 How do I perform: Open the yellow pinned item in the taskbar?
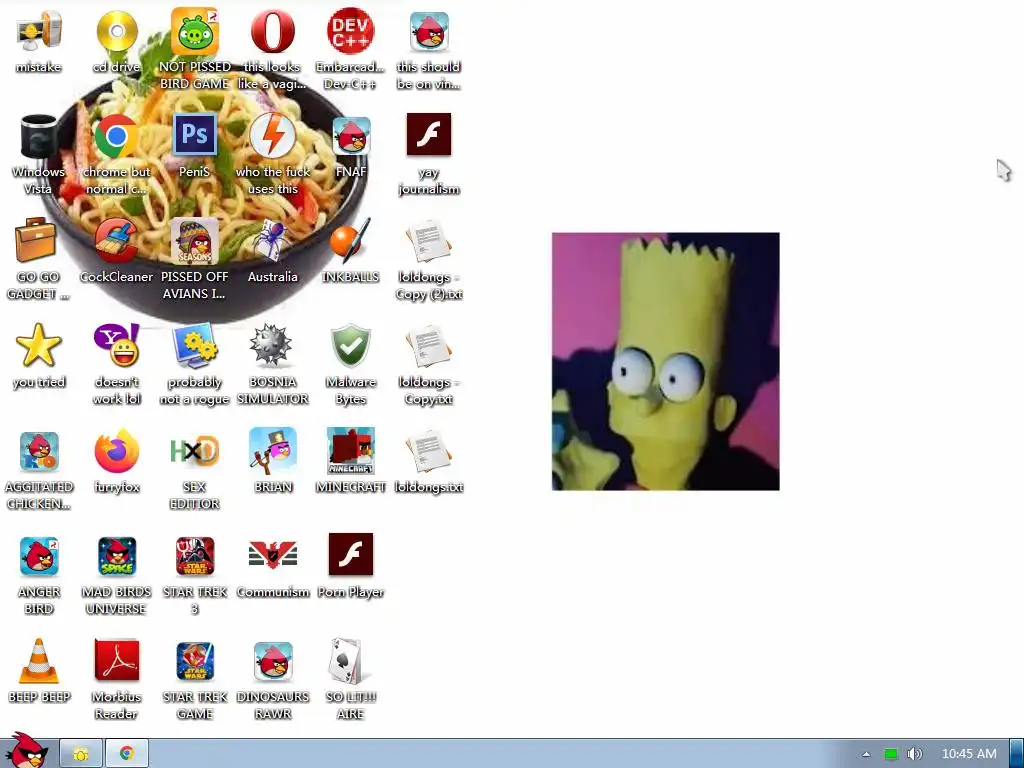(81, 754)
